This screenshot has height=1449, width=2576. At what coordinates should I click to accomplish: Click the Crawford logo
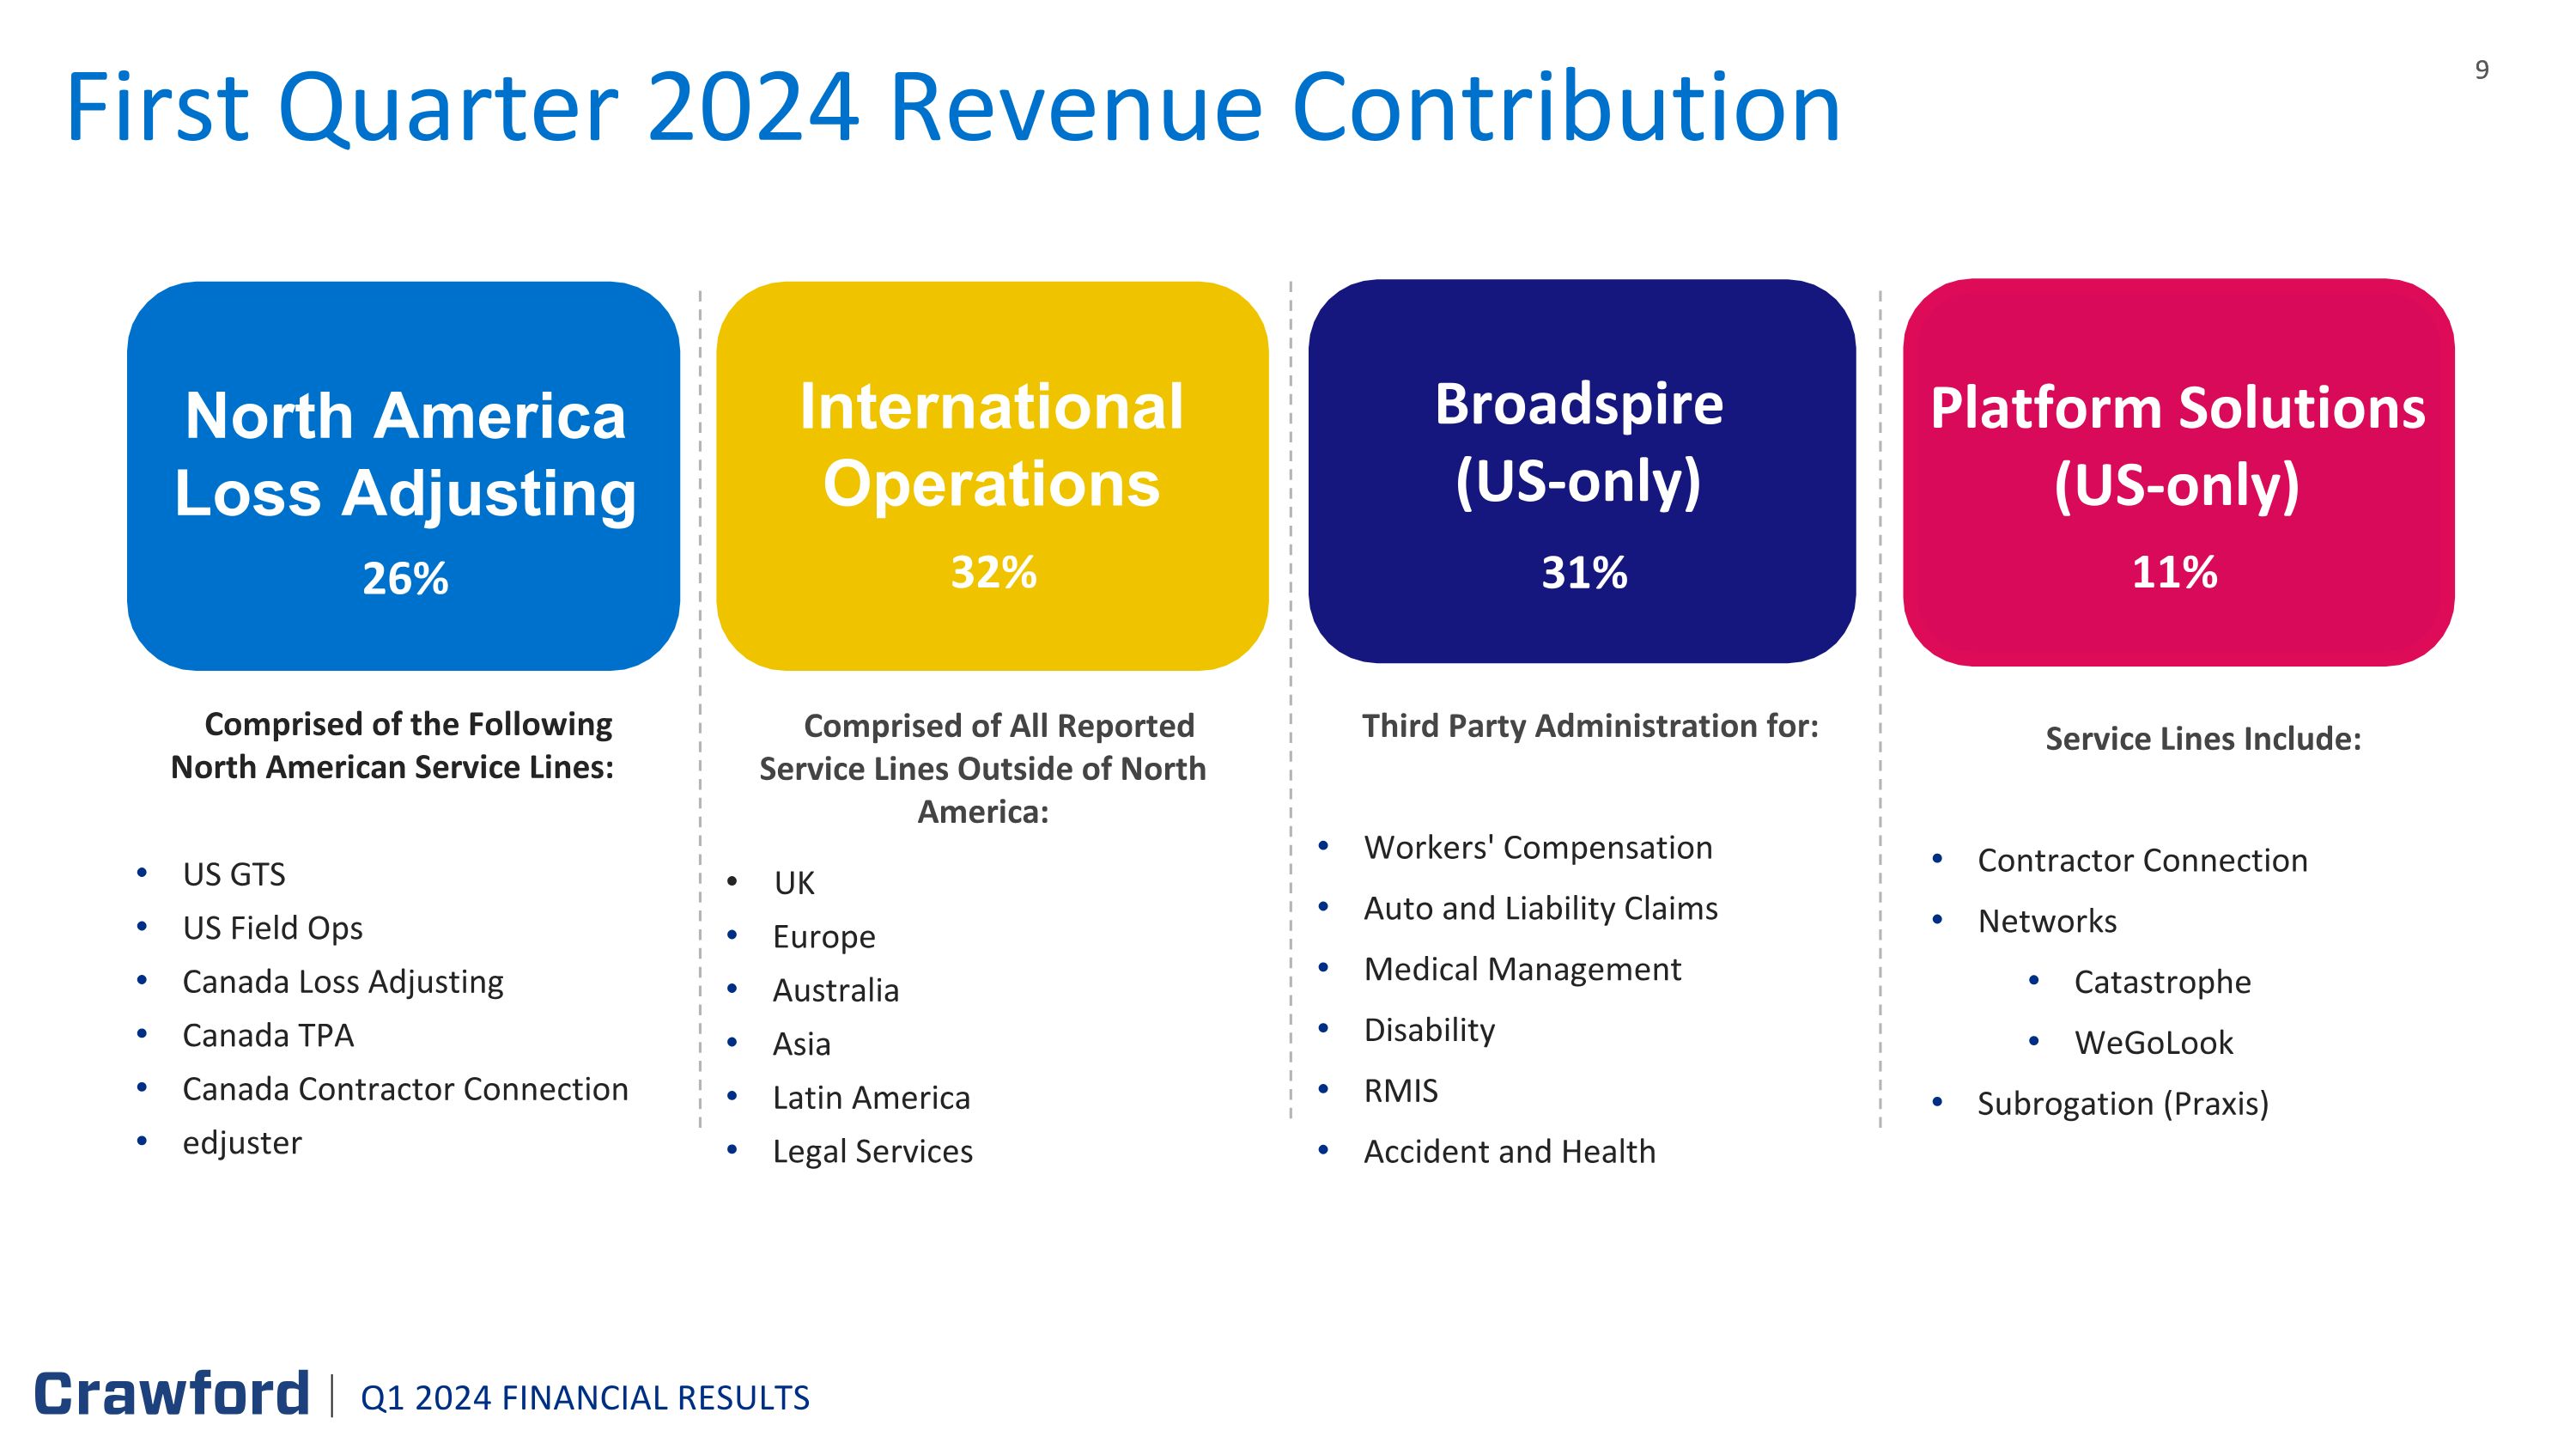(x=172, y=1394)
